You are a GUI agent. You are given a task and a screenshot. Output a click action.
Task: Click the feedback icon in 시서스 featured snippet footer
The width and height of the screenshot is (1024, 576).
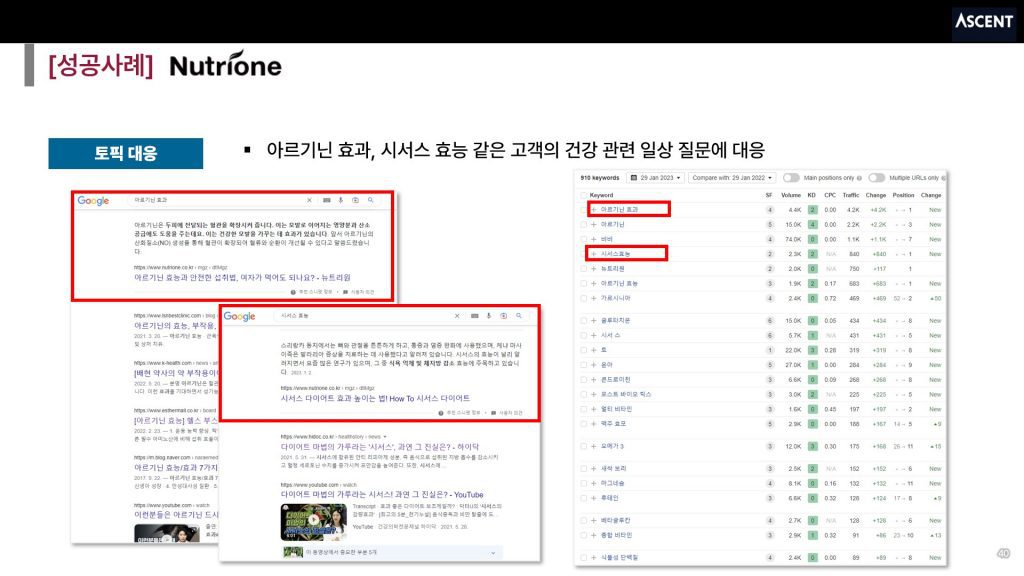(x=493, y=413)
